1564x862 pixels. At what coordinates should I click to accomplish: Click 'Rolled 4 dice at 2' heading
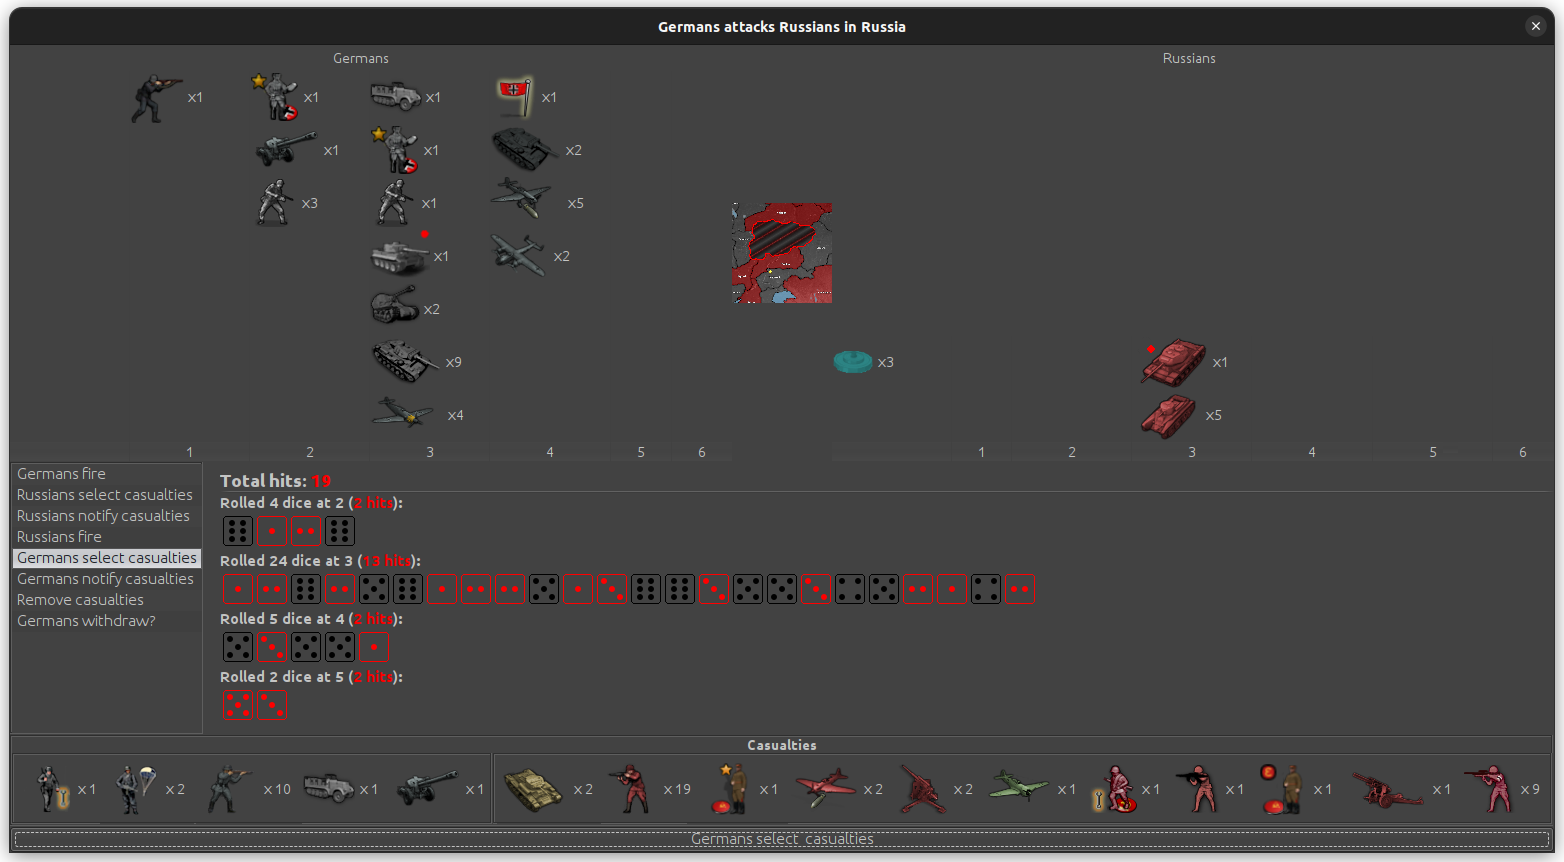pos(311,503)
